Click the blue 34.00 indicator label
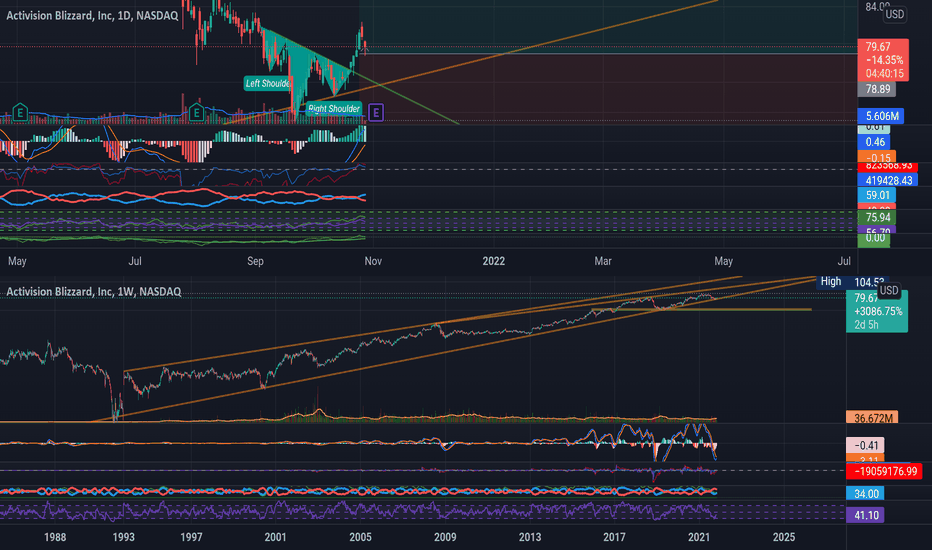Viewport: 932px width, 550px height. coord(865,494)
